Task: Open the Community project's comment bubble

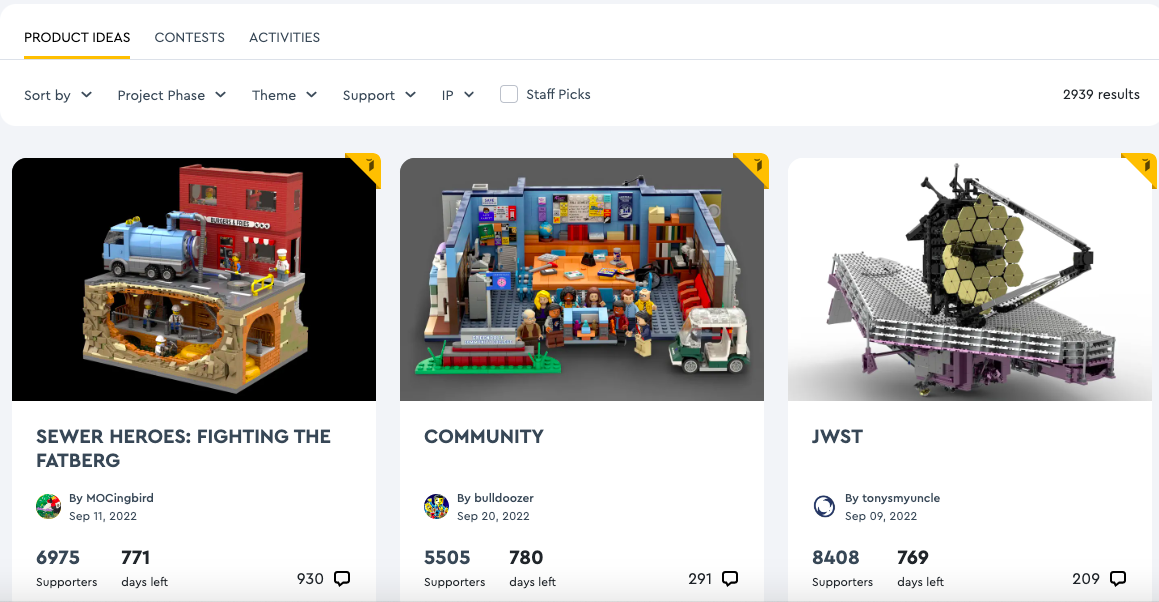Action: (x=730, y=578)
